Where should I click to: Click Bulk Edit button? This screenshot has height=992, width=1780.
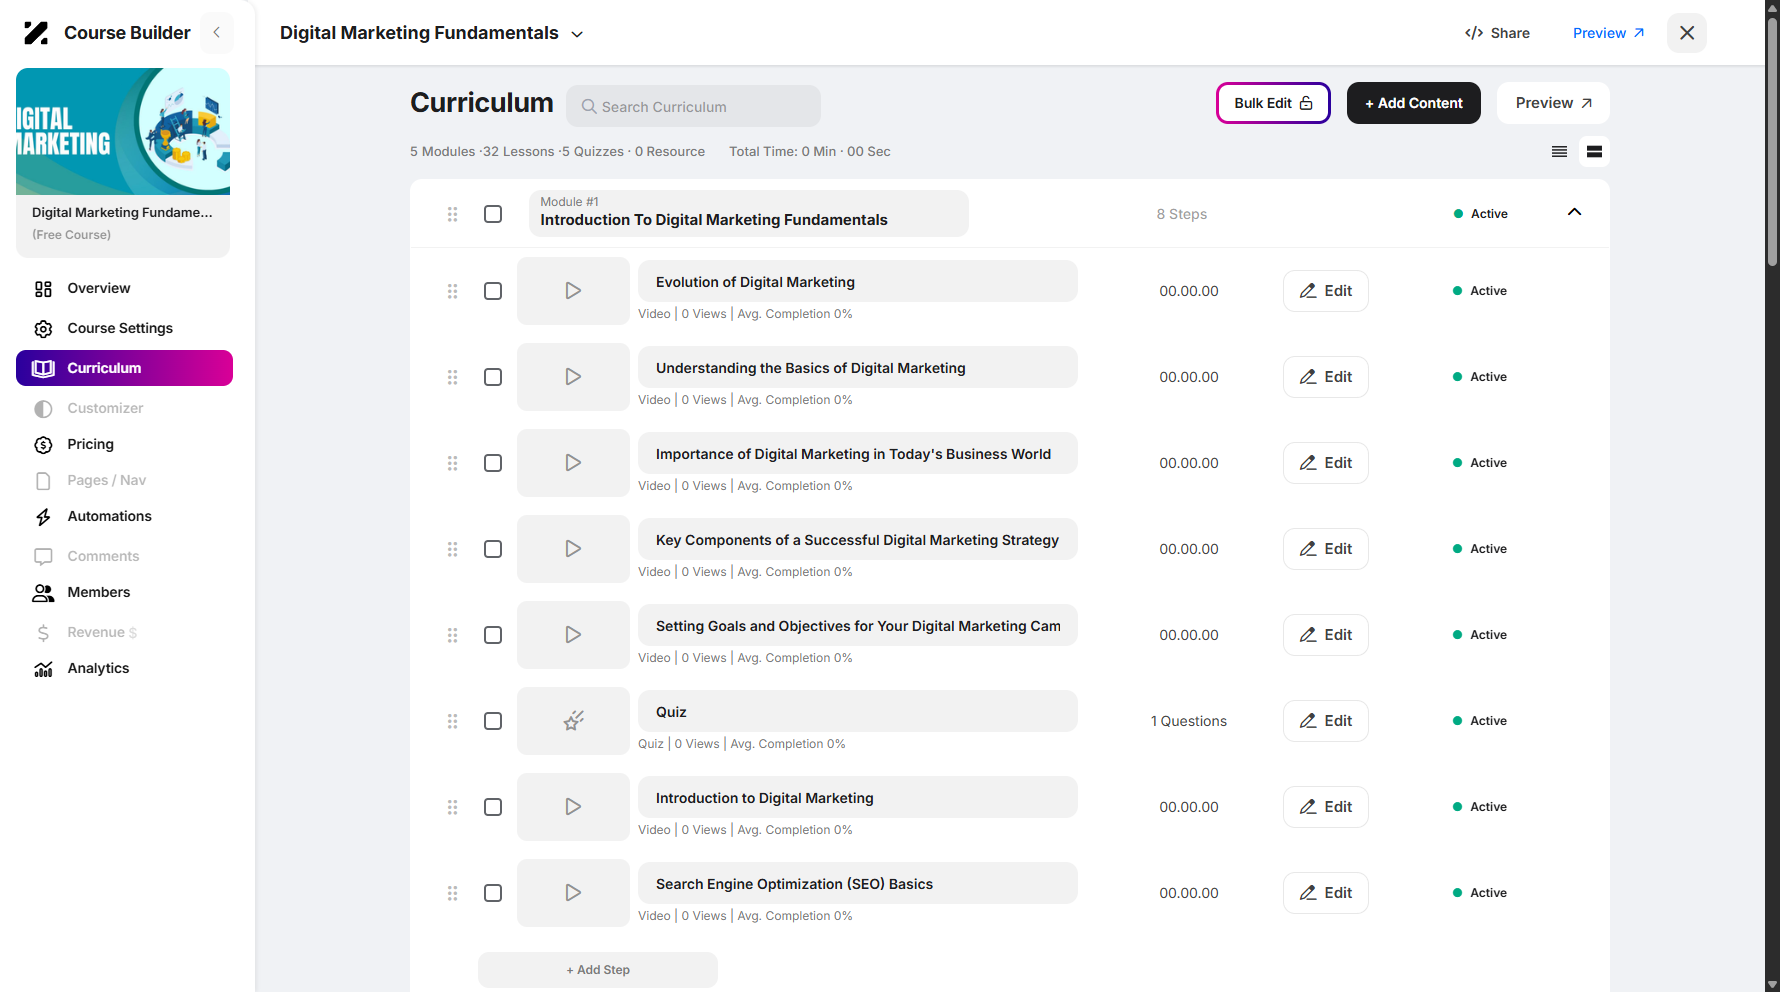click(x=1273, y=103)
